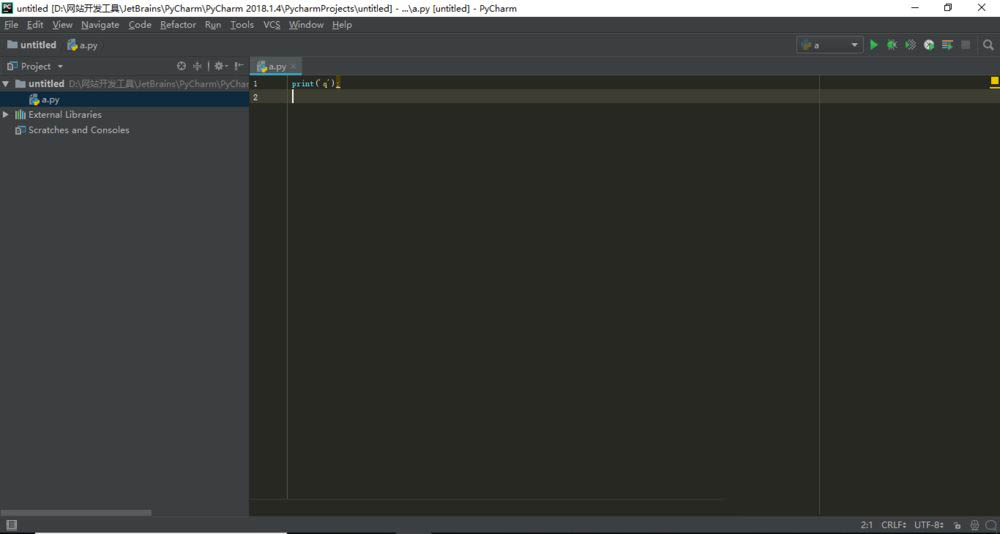
Task: Open the Project panel gear settings
Action: 219,66
